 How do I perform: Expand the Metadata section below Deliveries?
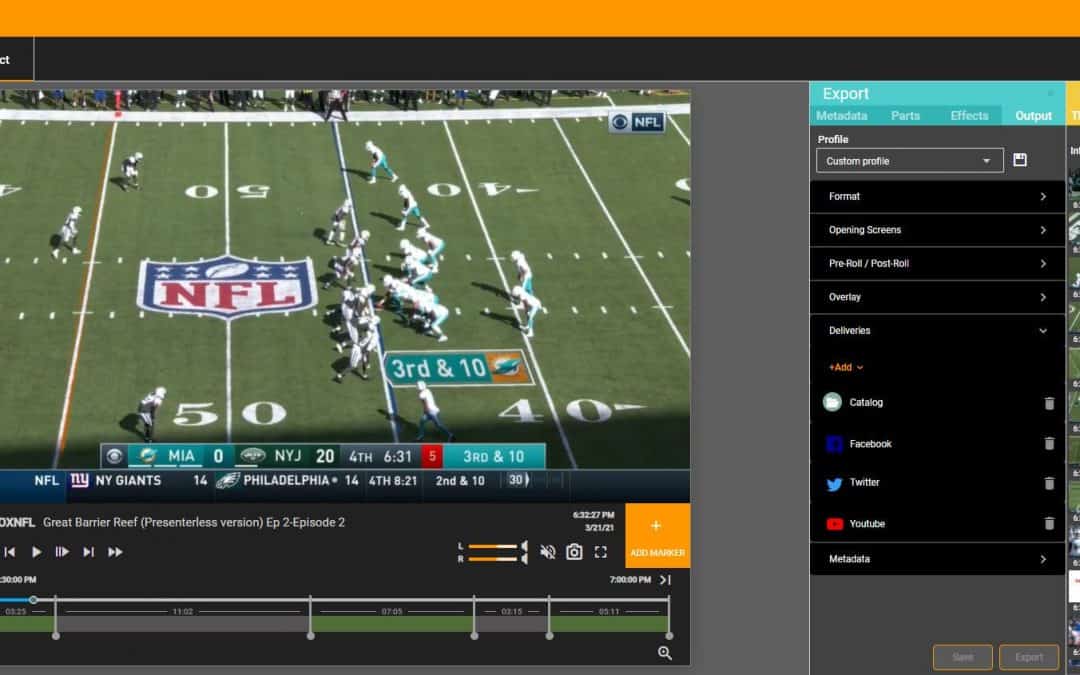tap(937, 559)
